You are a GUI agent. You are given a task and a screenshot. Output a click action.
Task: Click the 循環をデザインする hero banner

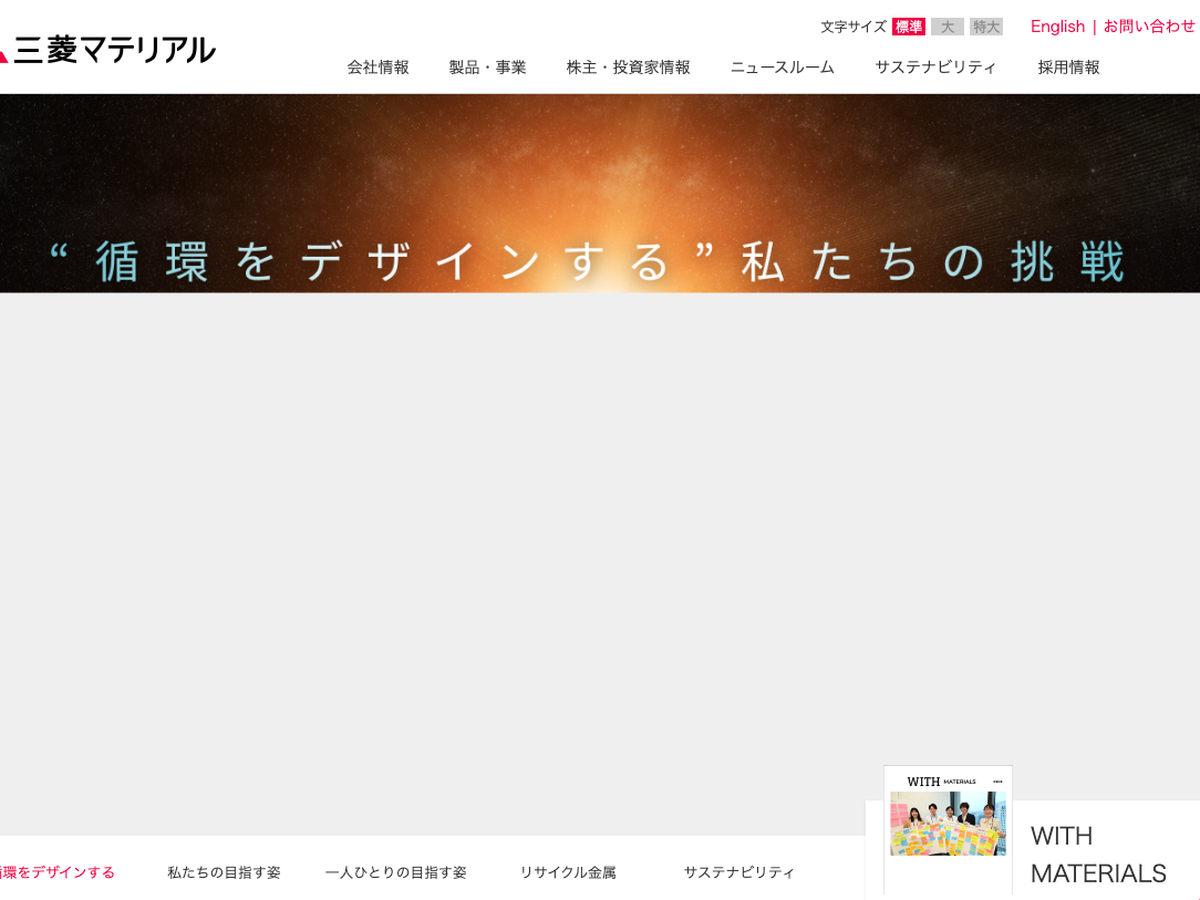(600, 193)
